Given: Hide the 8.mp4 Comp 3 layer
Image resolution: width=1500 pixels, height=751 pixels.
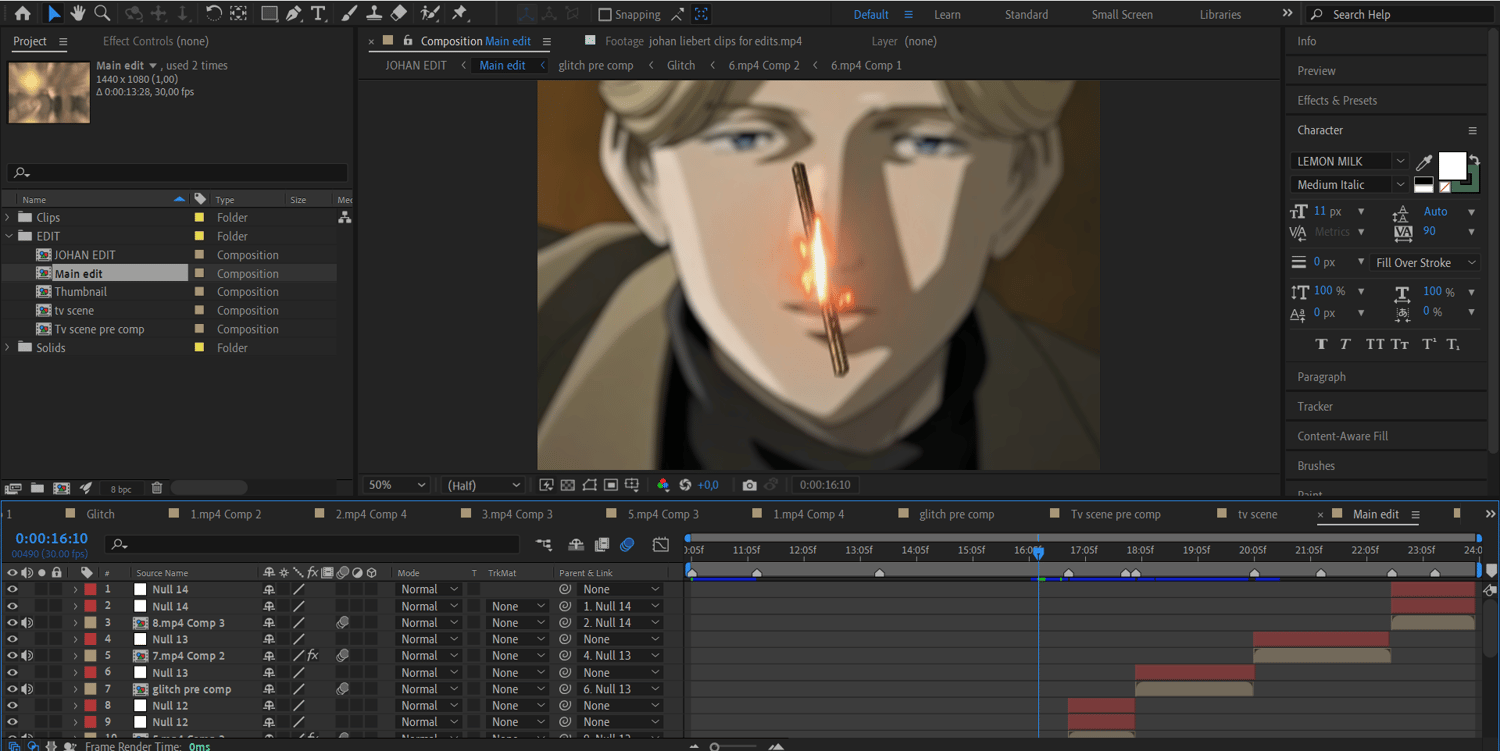Looking at the screenshot, I should tap(13, 623).
